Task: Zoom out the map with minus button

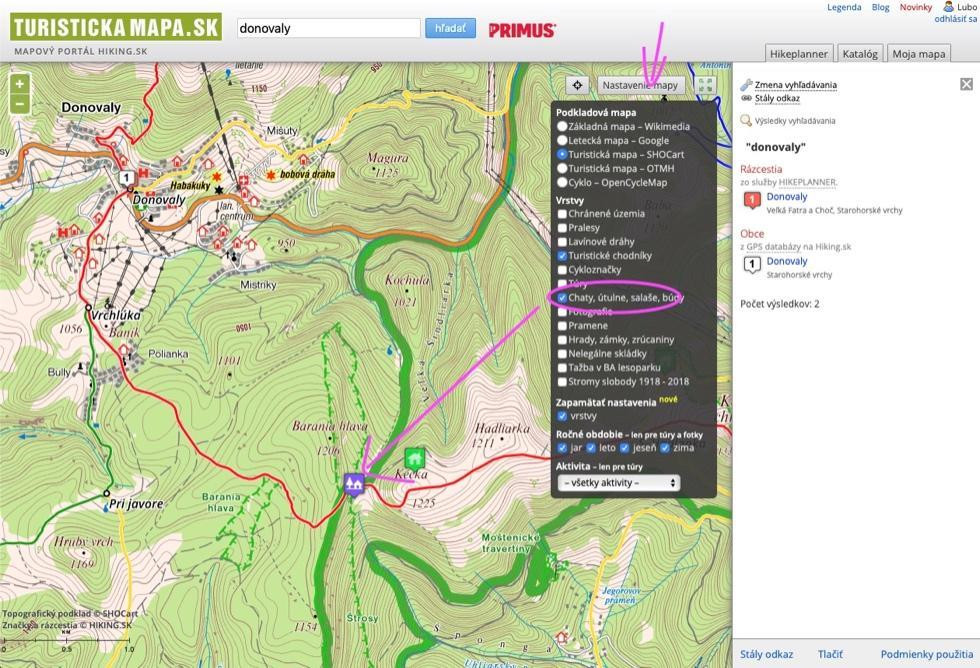Action: point(19,103)
